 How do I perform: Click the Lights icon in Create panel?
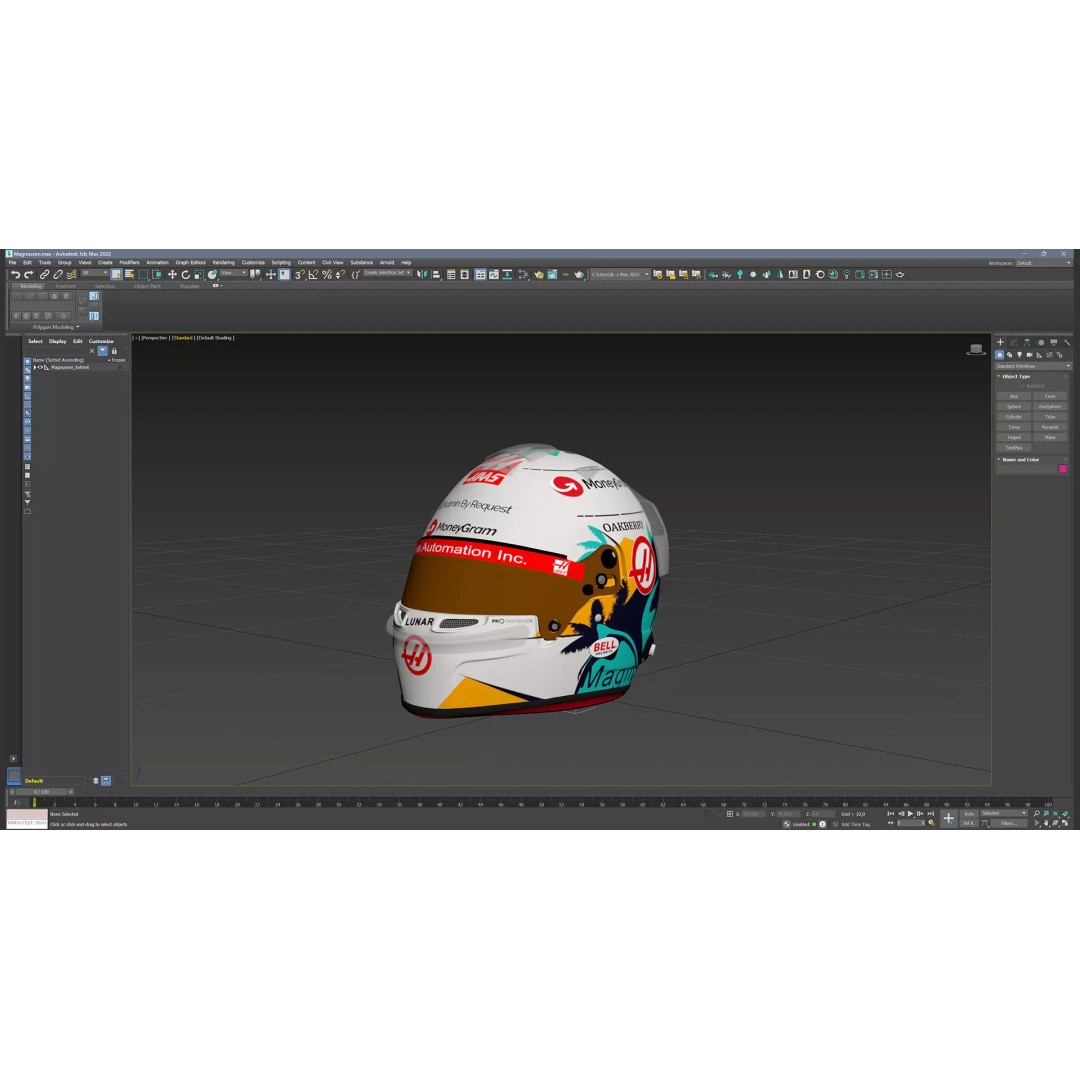pyautogui.click(x=1019, y=355)
